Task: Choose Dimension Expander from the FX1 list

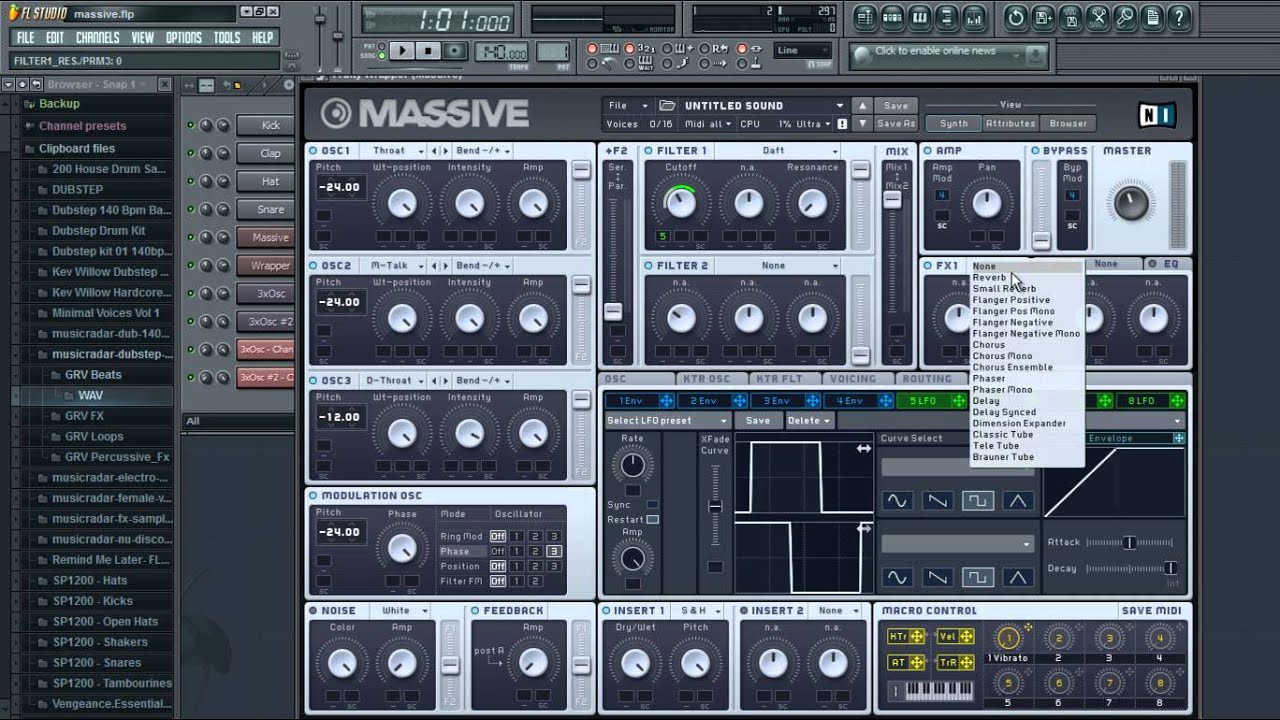Action: coord(1019,423)
